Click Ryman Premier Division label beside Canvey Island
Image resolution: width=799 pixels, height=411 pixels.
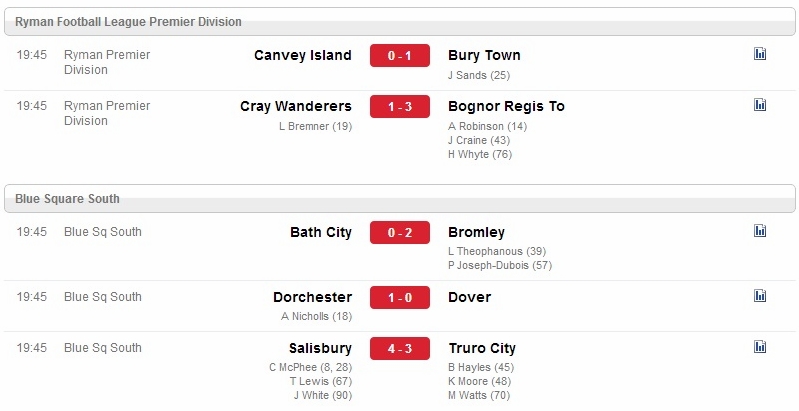[x=107, y=62]
